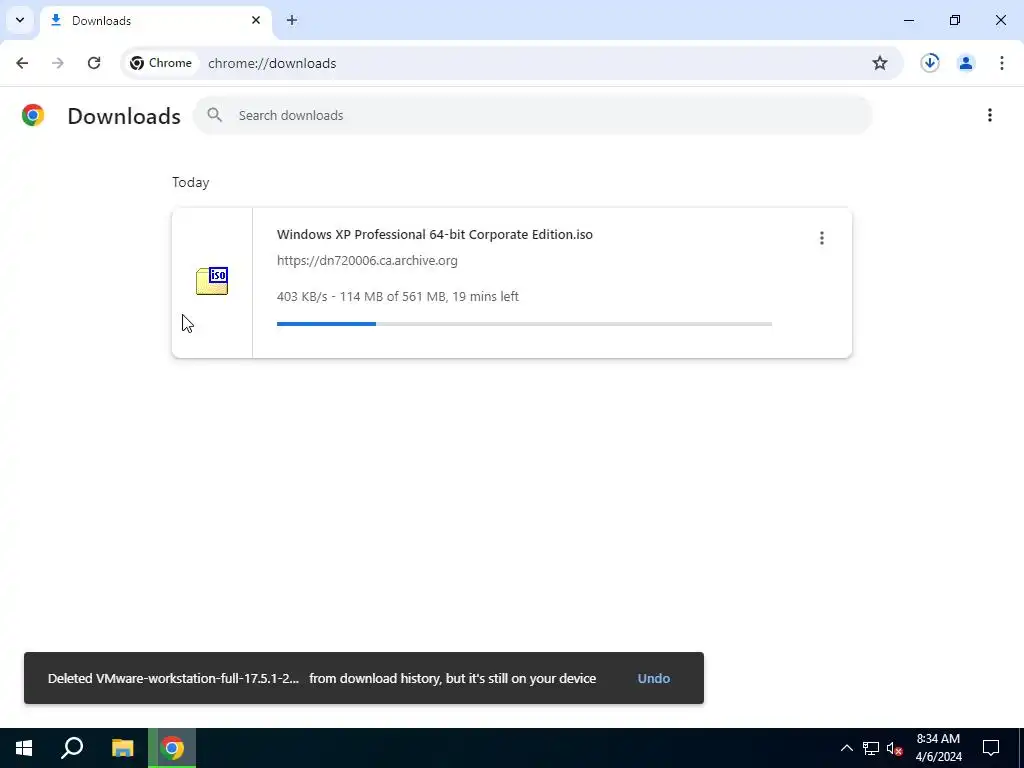Click download status text showing 403 KB/s
Screen dimensions: 1024x768
[398, 296]
